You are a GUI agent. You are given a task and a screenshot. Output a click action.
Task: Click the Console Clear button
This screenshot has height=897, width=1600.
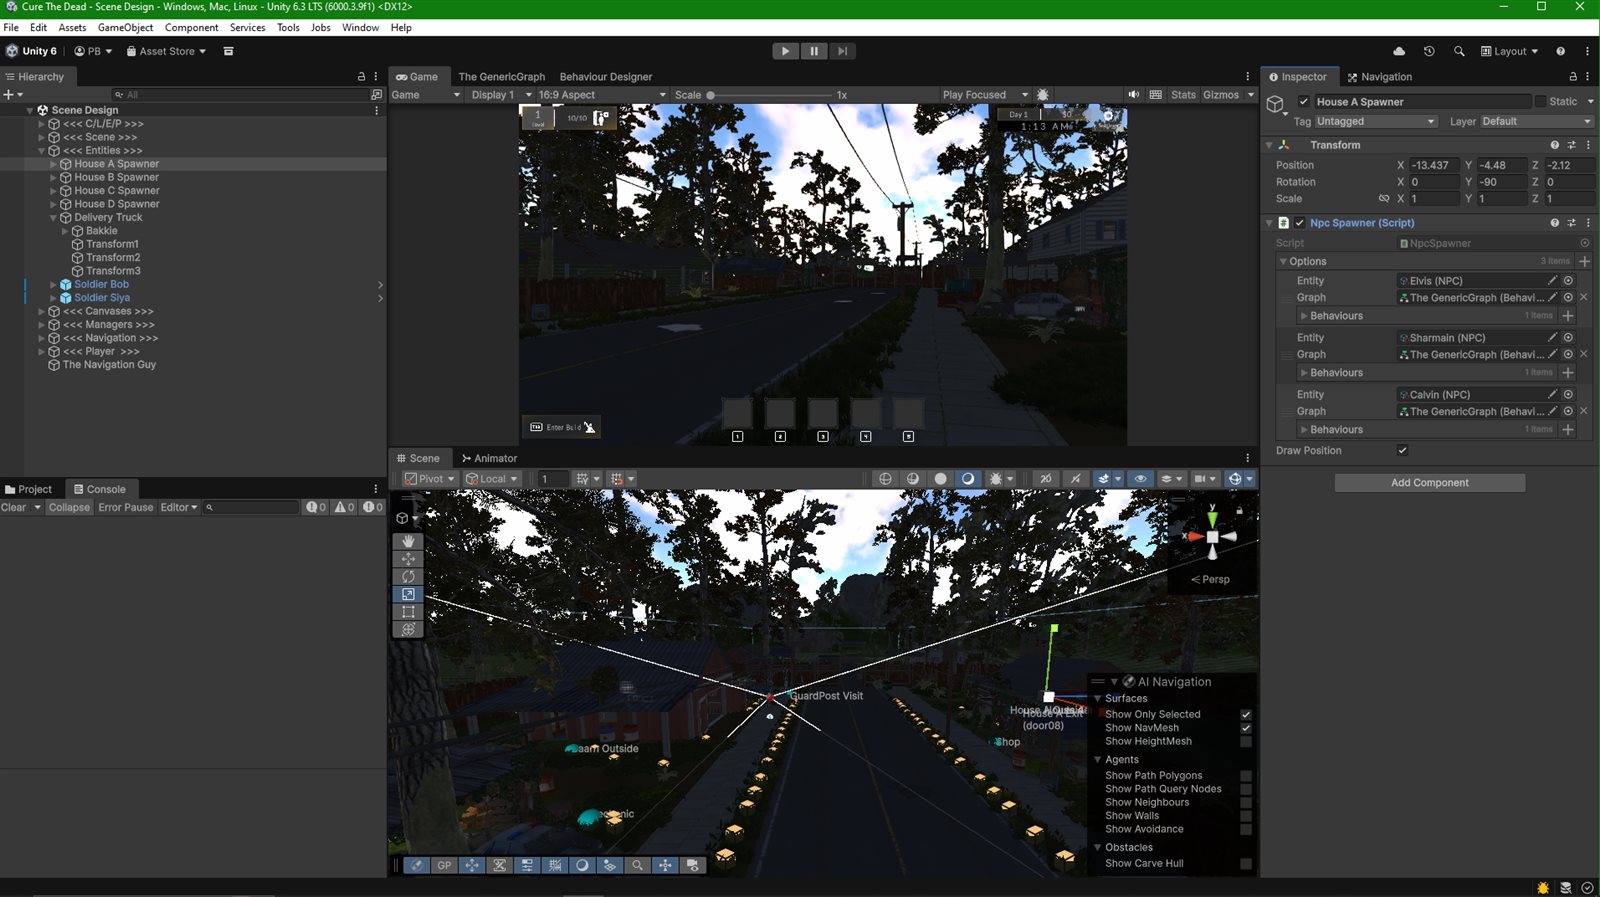pos(14,508)
